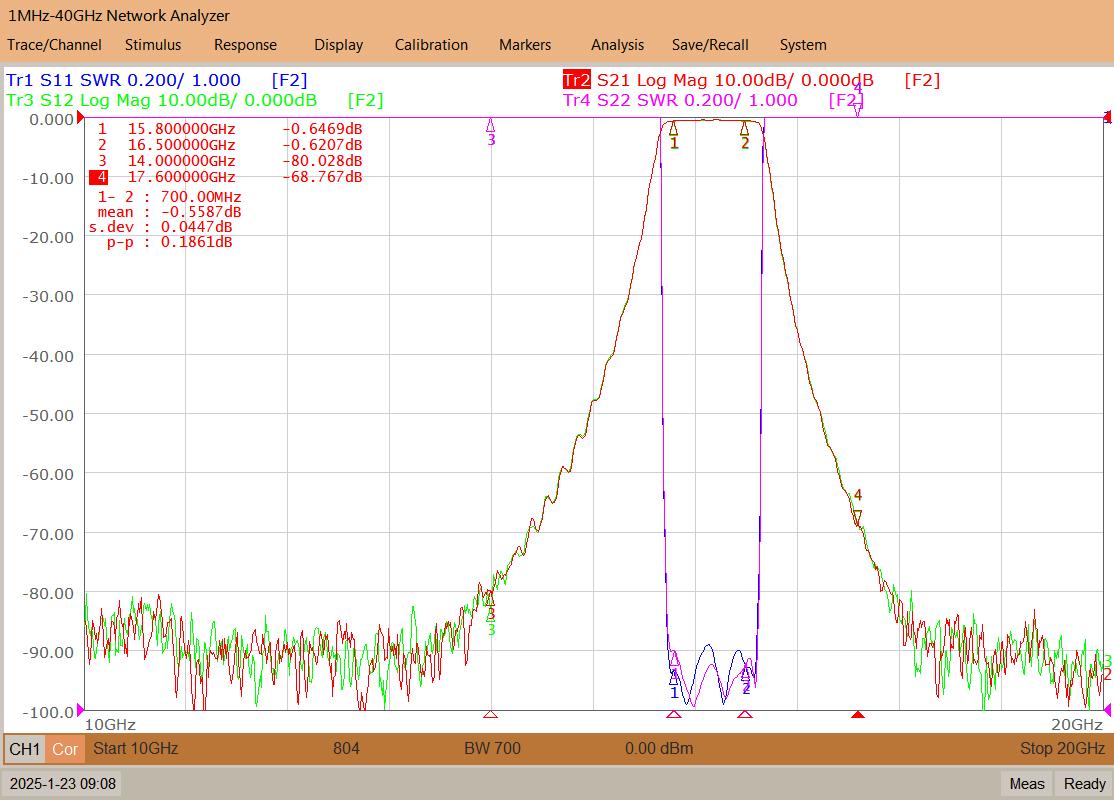Open the Stimulus menu
The width and height of the screenshot is (1114, 800).
(153, 45)
